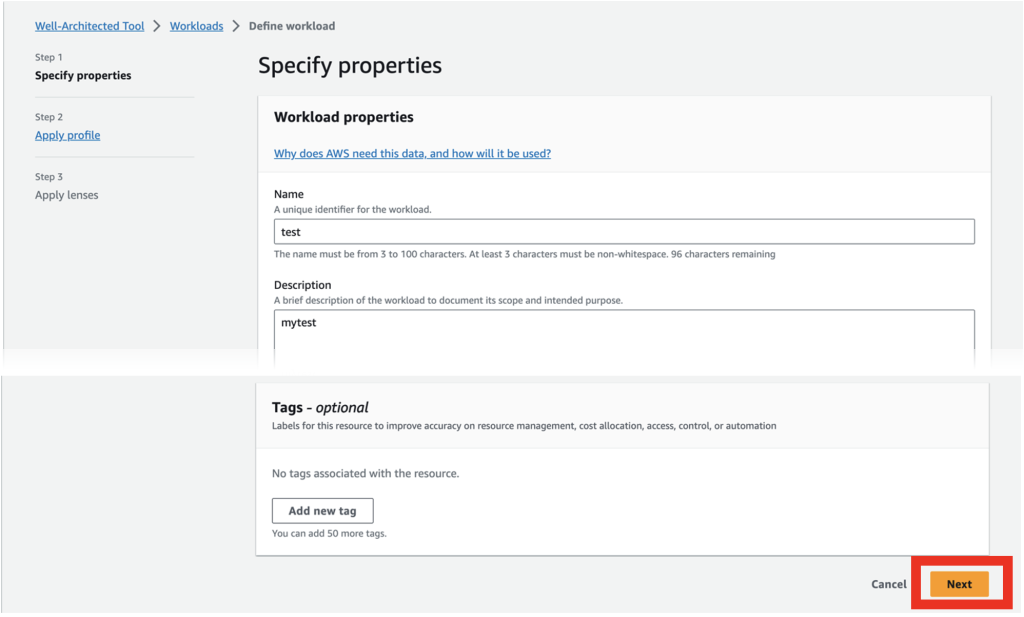Select Step 1 Specify properties
1024x617 pixels.
point(83,76)
